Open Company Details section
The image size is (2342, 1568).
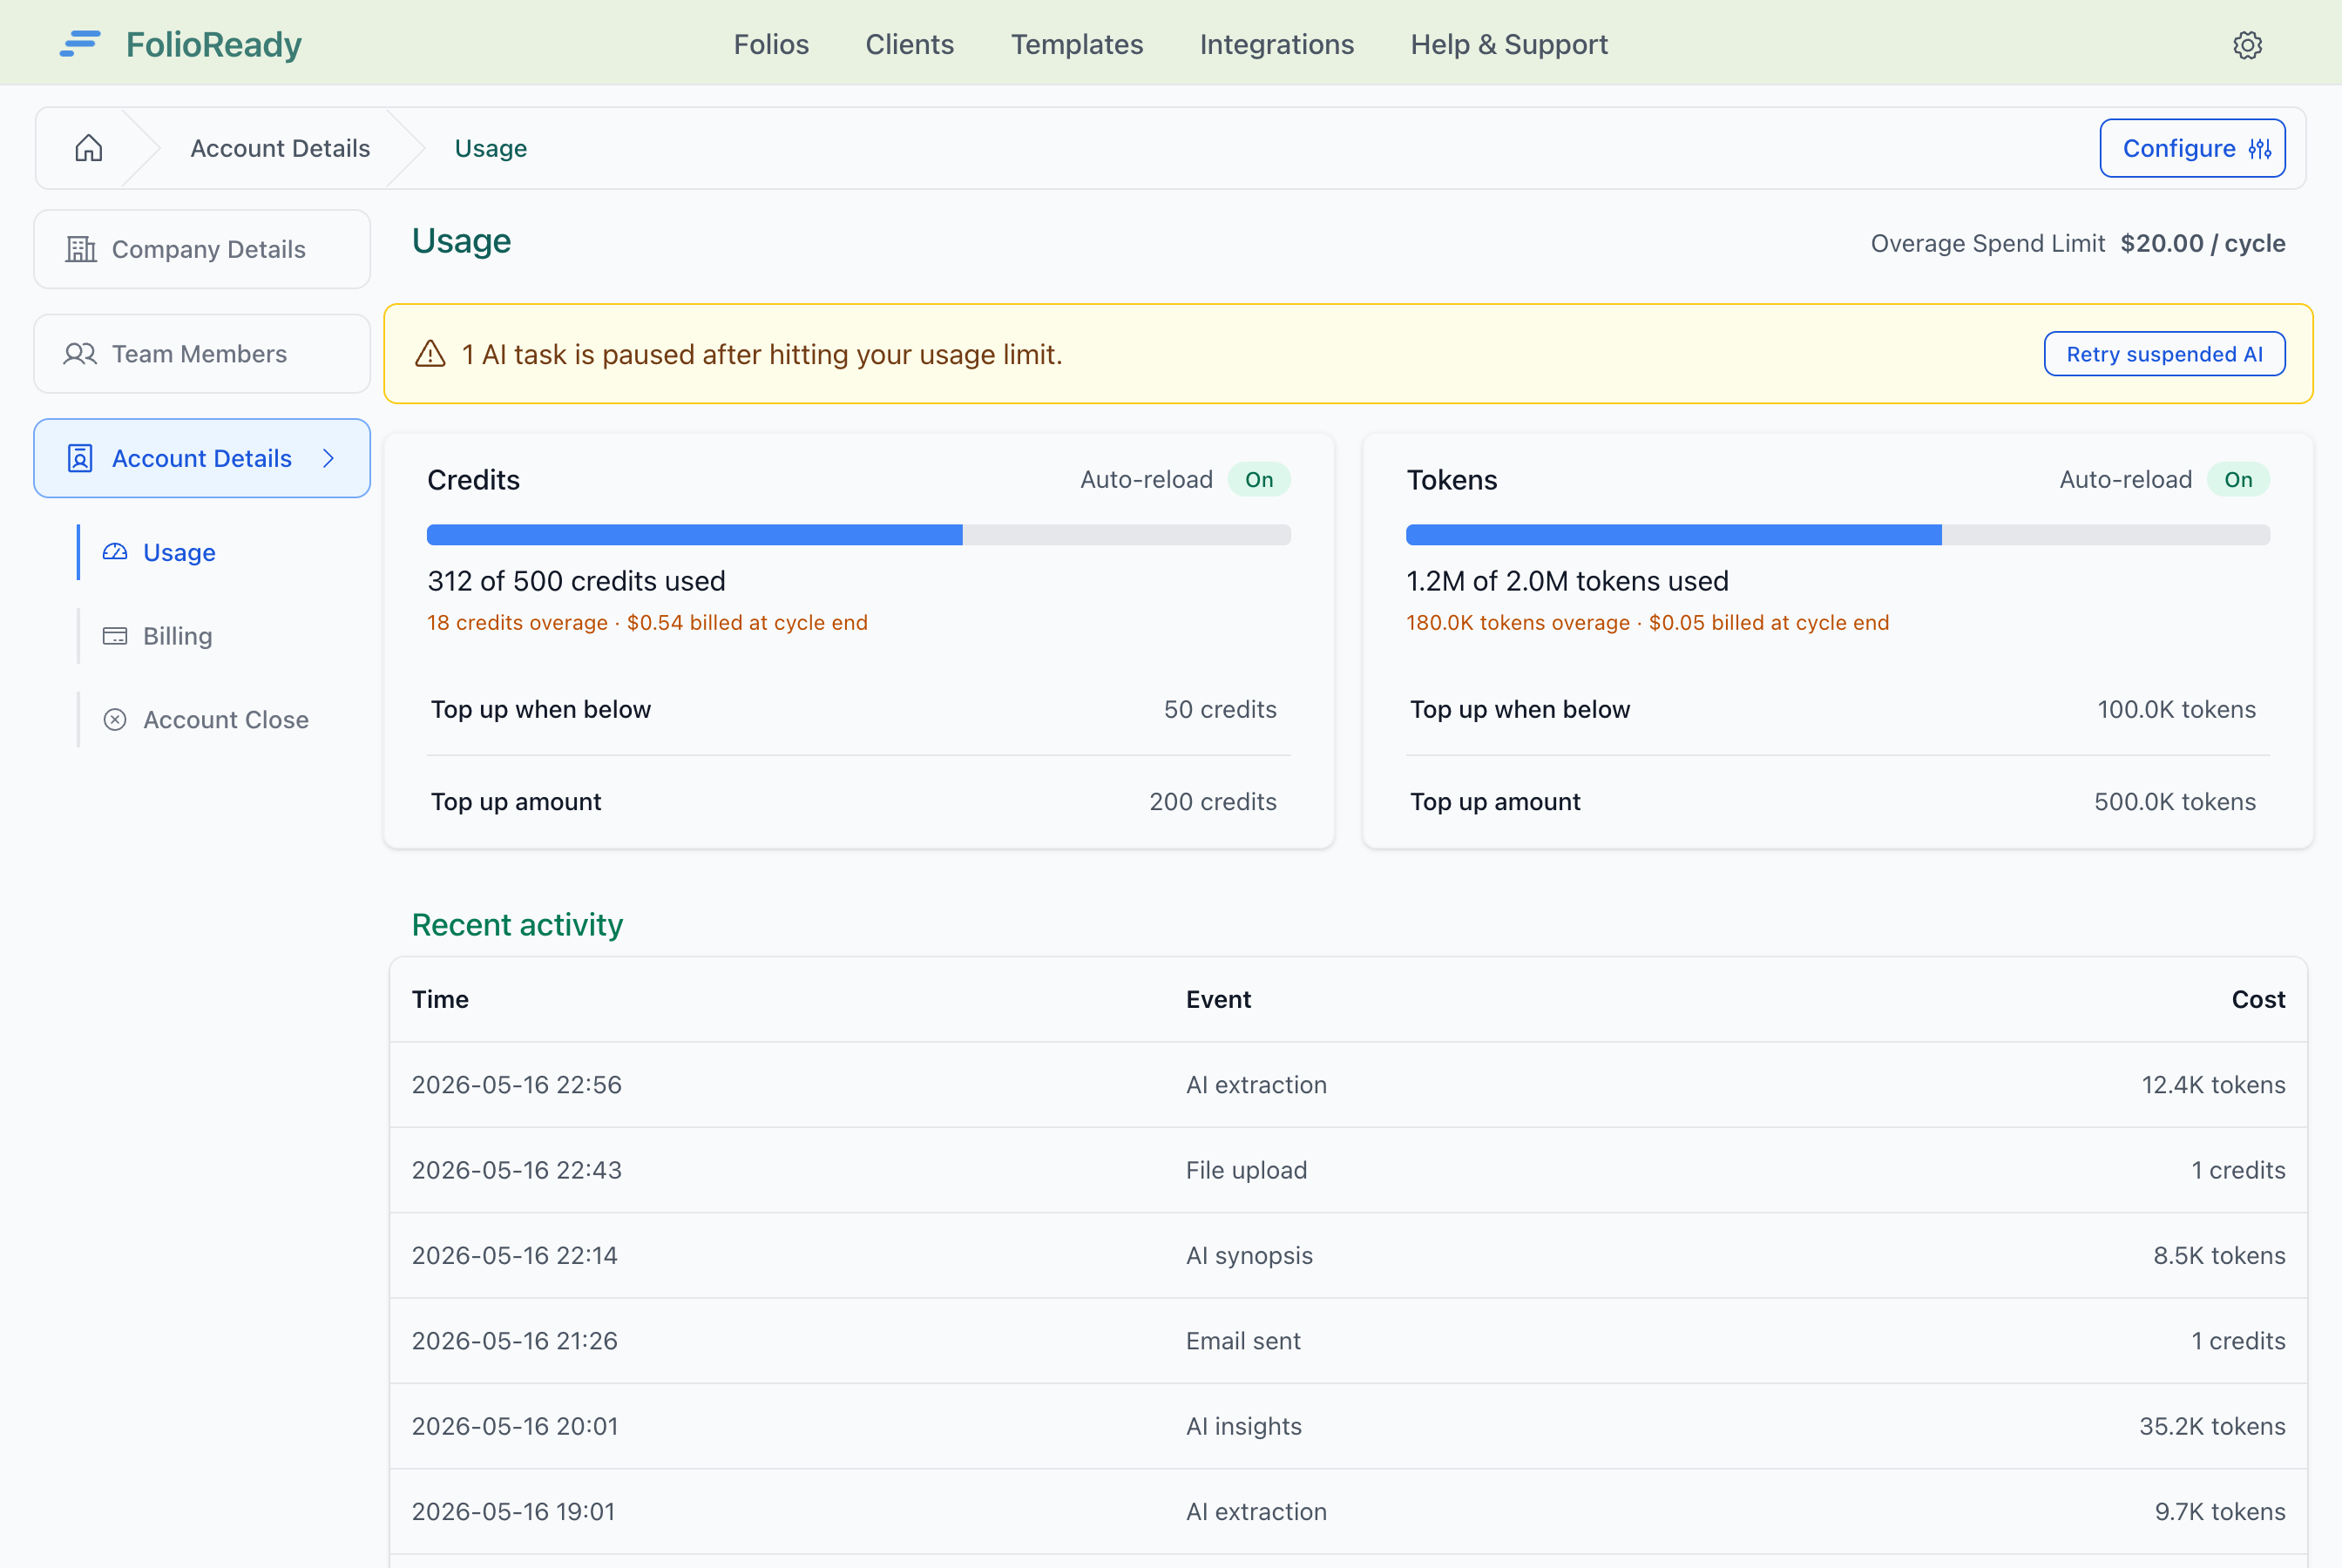(202, 249)
